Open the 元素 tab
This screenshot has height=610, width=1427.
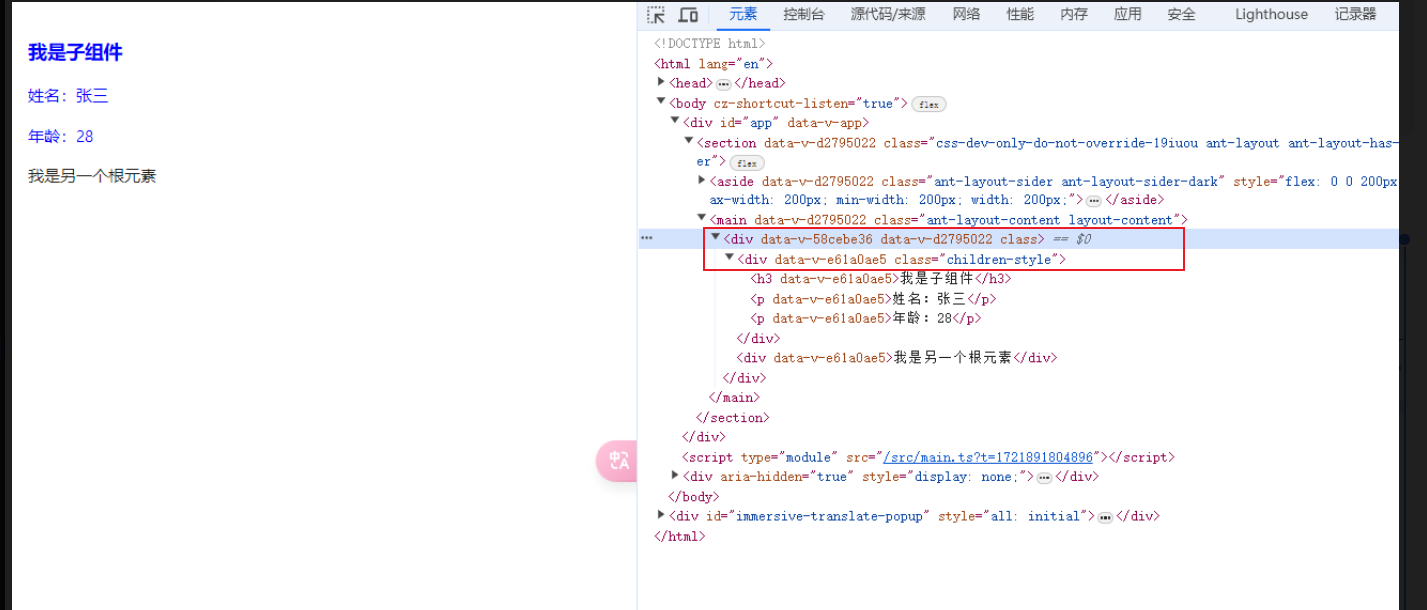click(x=743, y=14)
